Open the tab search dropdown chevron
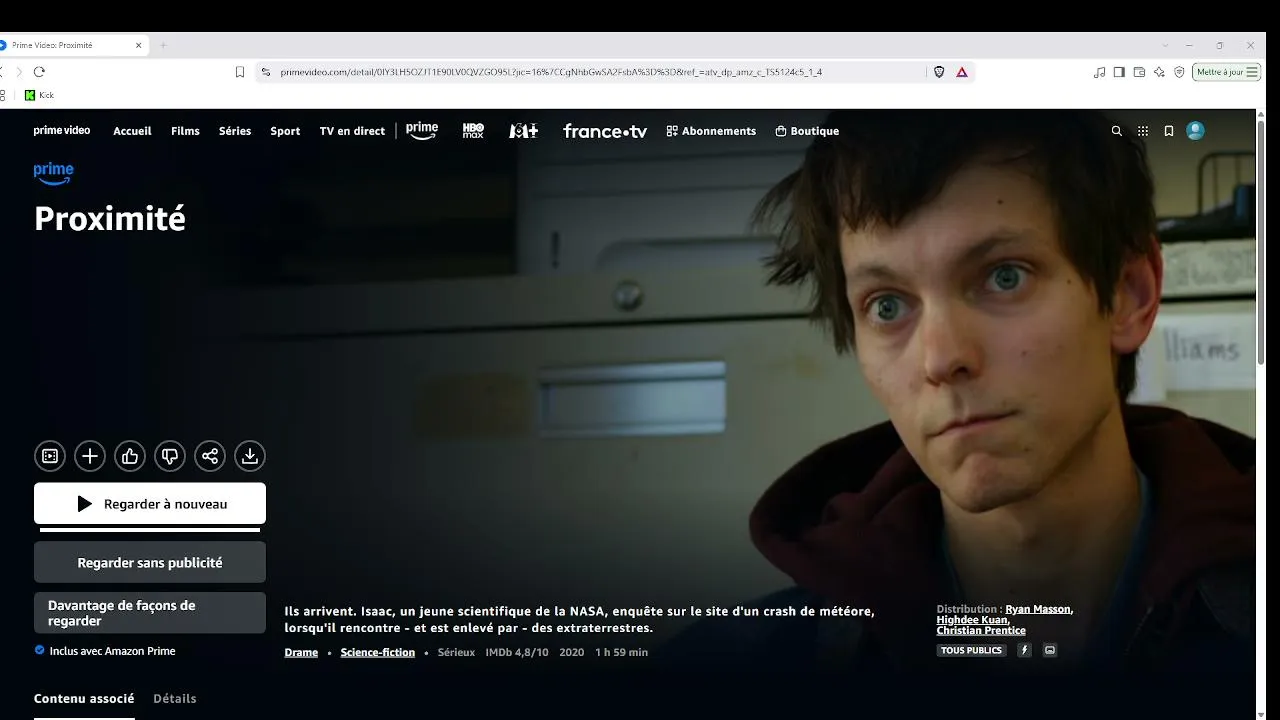The height and width of the screenshot is (720, 1280). coord(1165,45)
